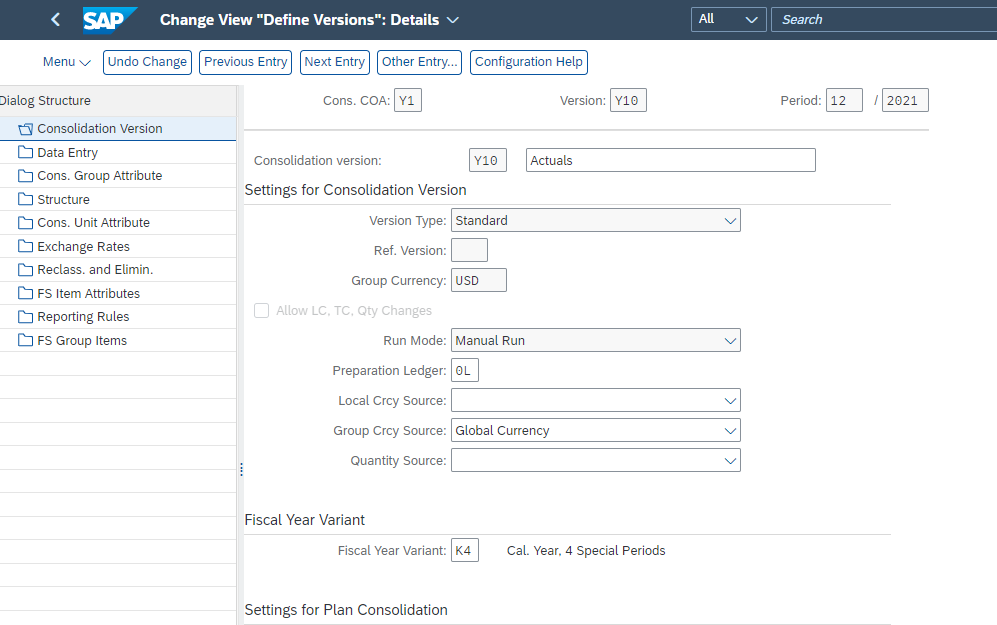Open the Menu menu

pyautogui.click(x=66, y=62)
